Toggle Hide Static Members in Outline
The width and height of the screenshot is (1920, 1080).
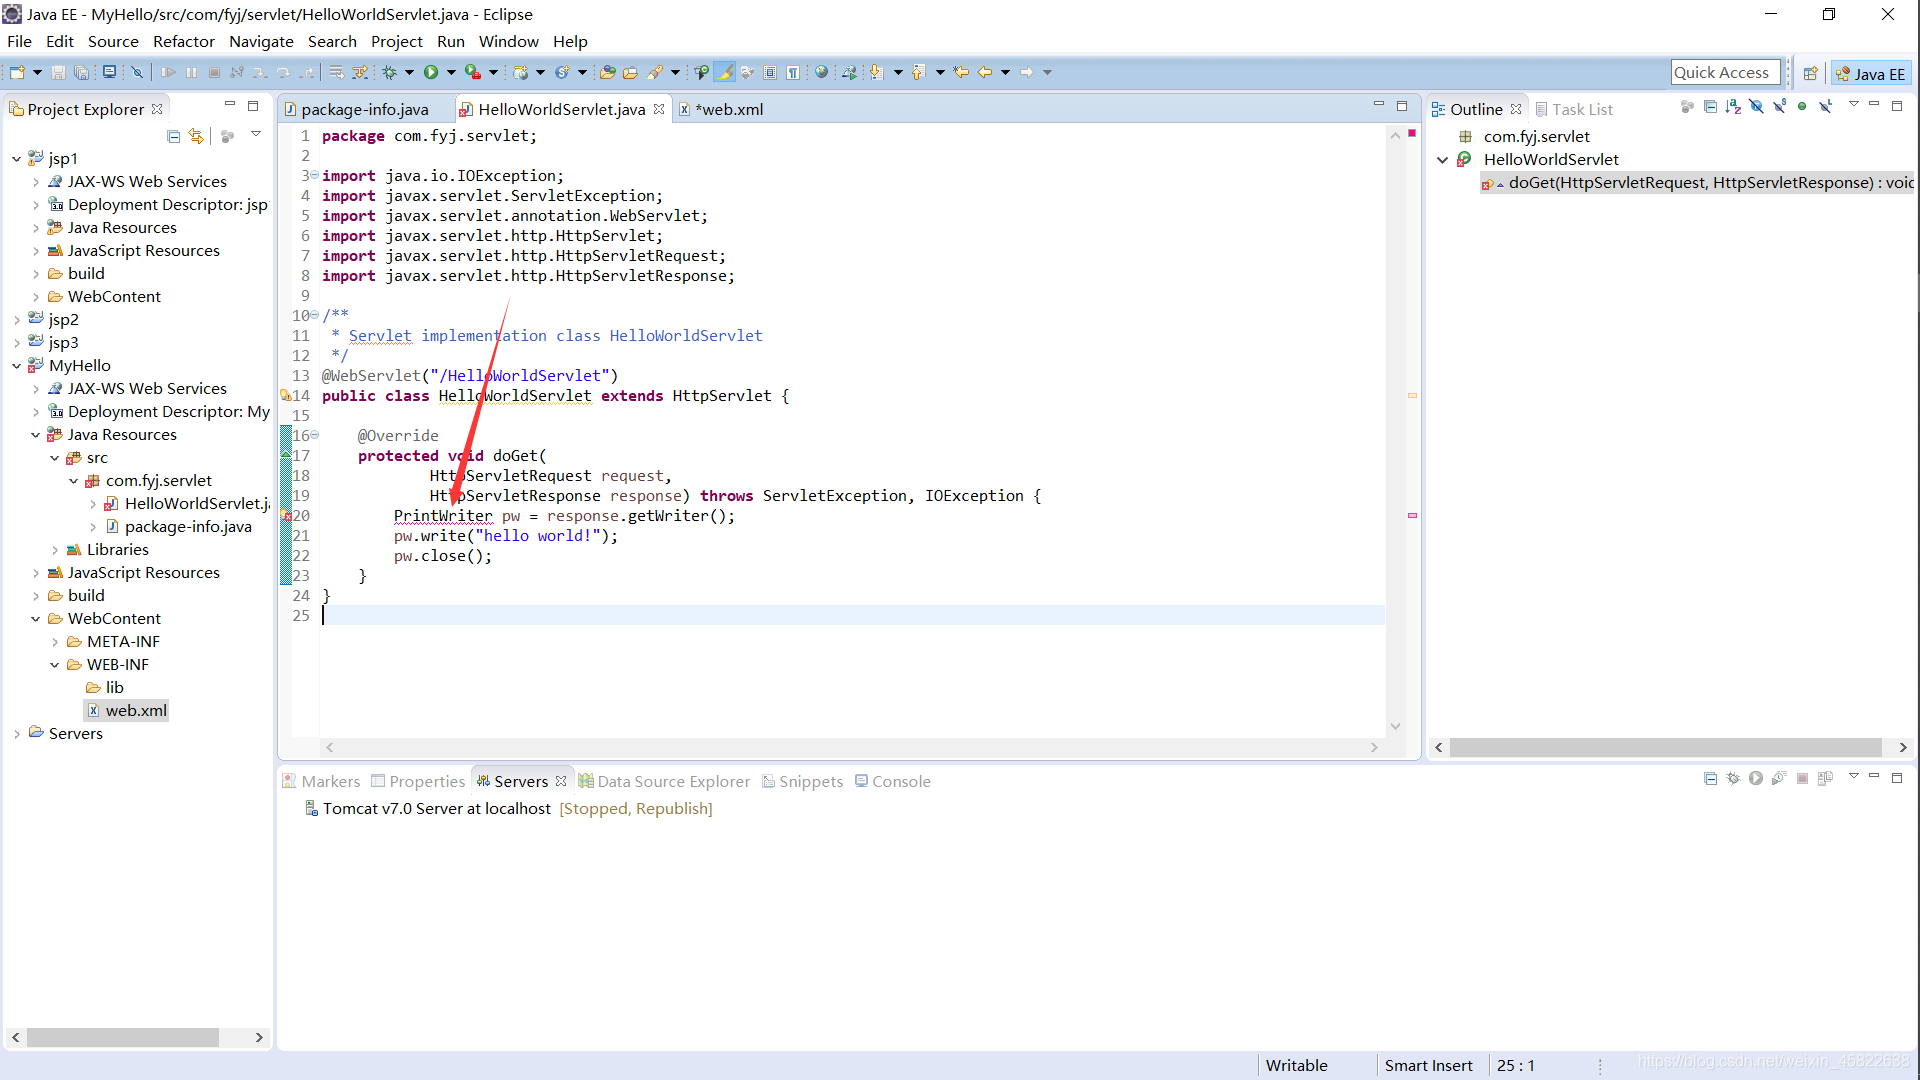[1779, 107]
